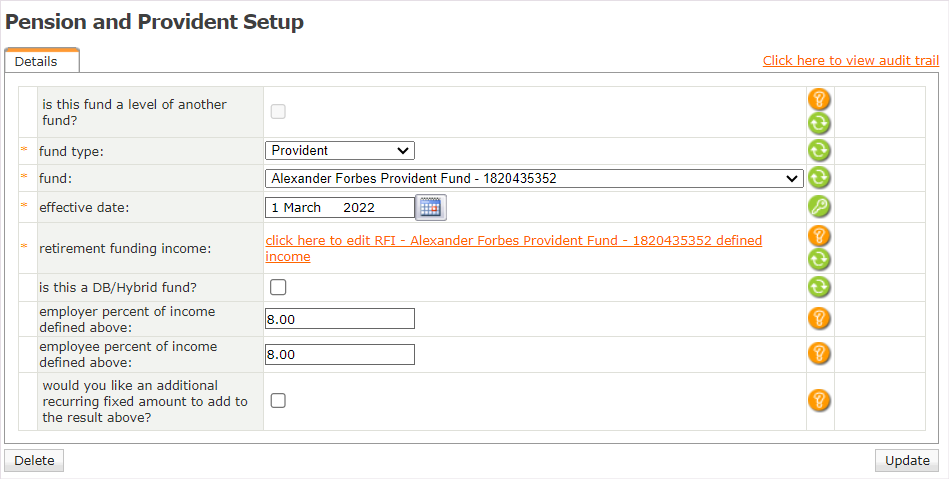Click the employer percent of income field
This screenshot has width=949, height=479.
(x=340, y=319)
